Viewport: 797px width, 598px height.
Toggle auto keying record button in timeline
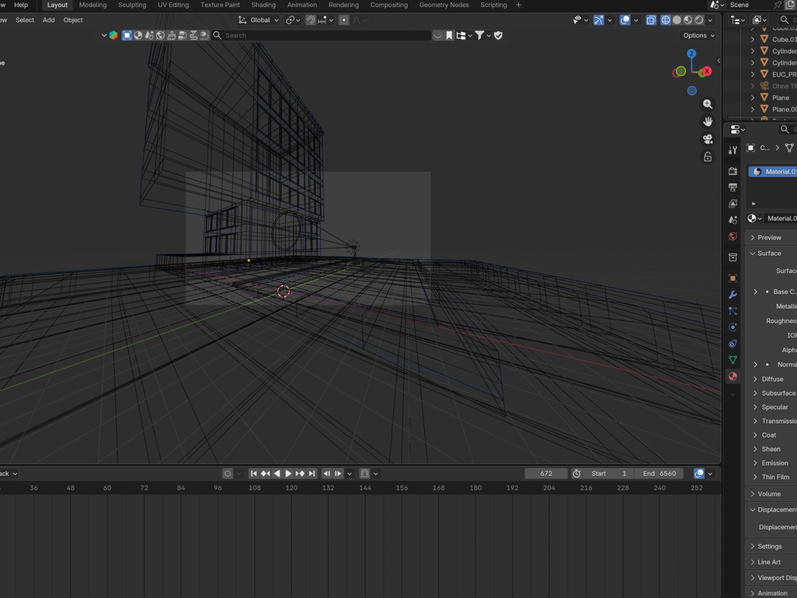[x=227, y=473]
